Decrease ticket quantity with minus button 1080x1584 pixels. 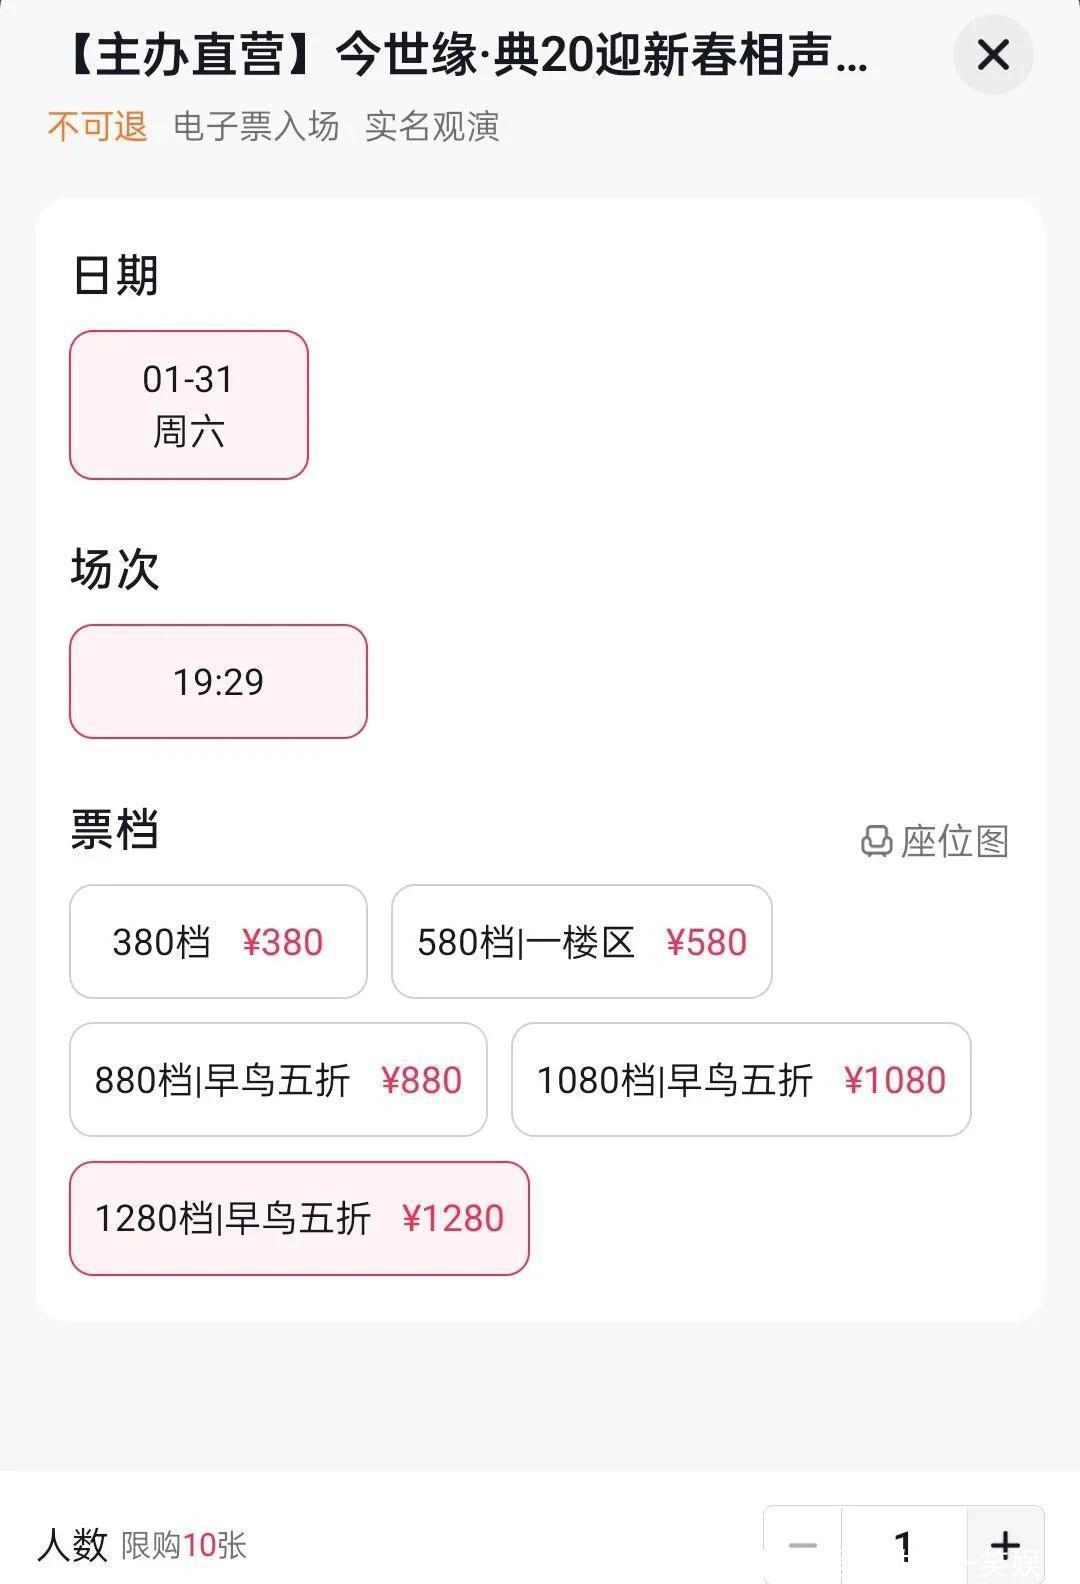(x=803, y=1545)
